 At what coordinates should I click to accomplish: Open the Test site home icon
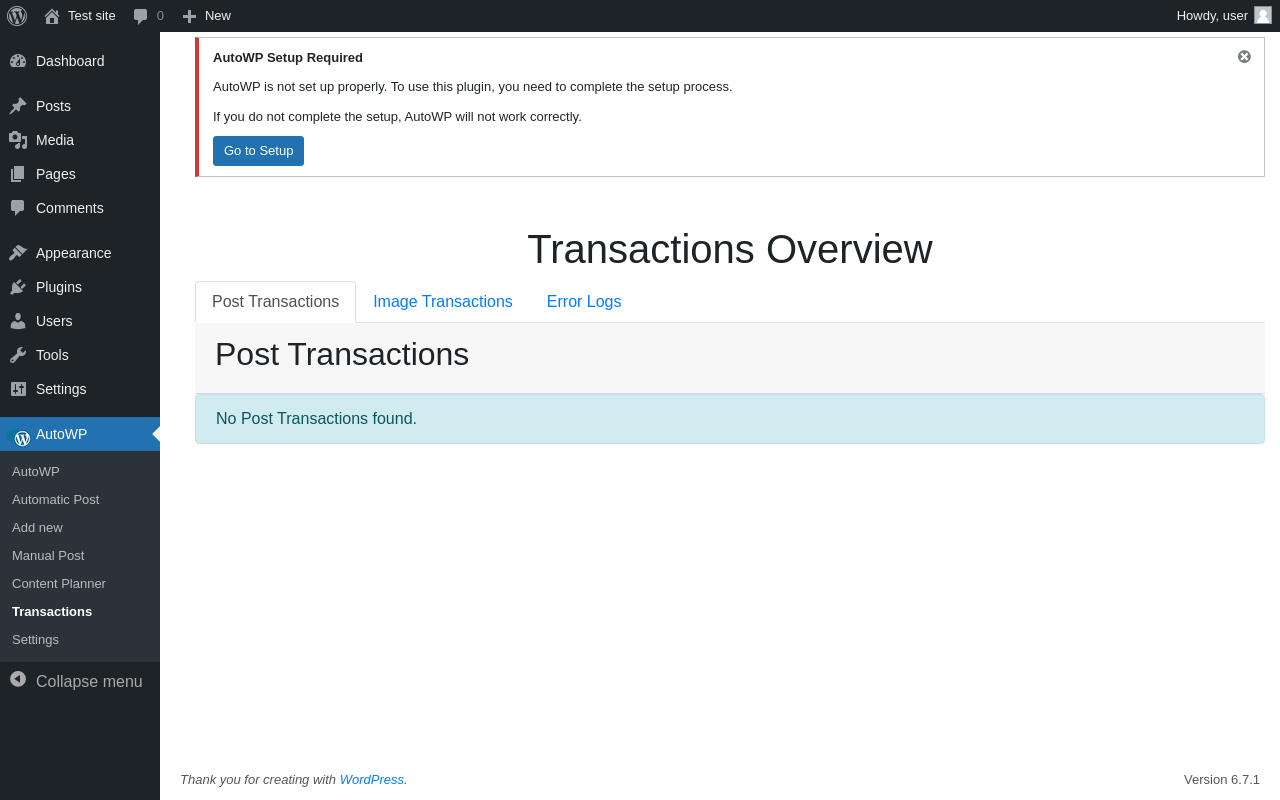[52, 16]
